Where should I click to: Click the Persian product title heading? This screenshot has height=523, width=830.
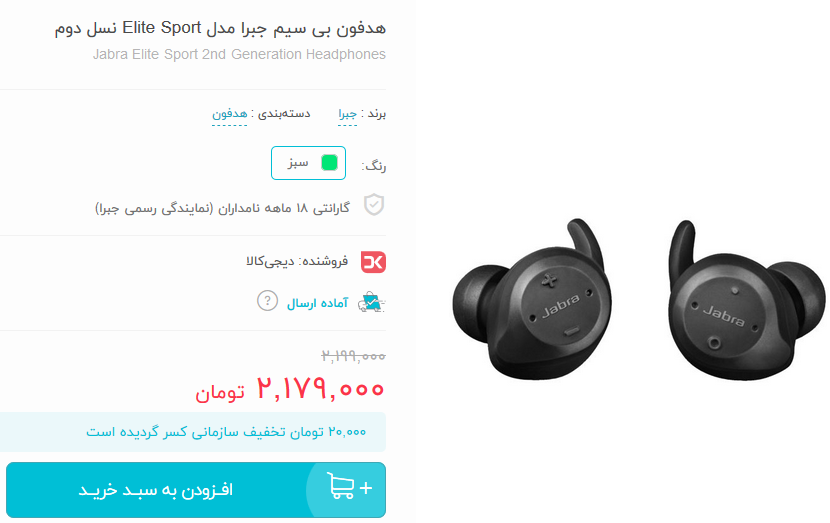(220, 28)
